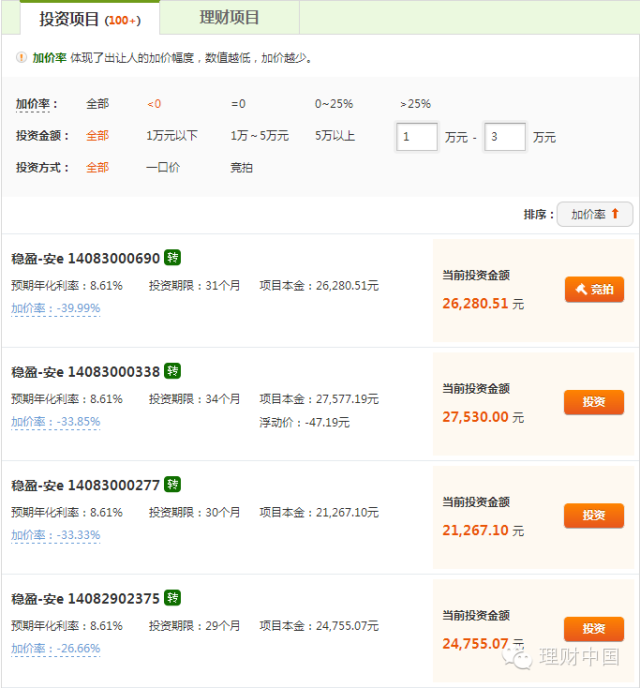Click the minimum amount input field
Viewport: 640px width, 688px height.
[416, 137]
